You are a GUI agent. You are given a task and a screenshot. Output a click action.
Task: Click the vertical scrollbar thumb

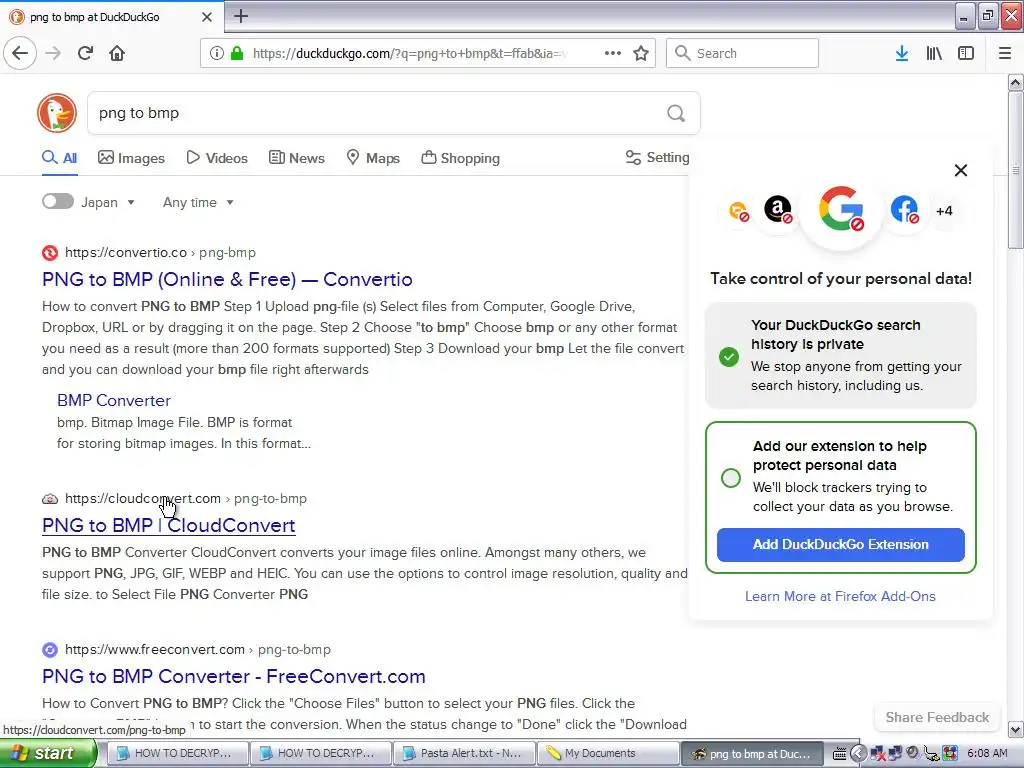coord(1015,170)
